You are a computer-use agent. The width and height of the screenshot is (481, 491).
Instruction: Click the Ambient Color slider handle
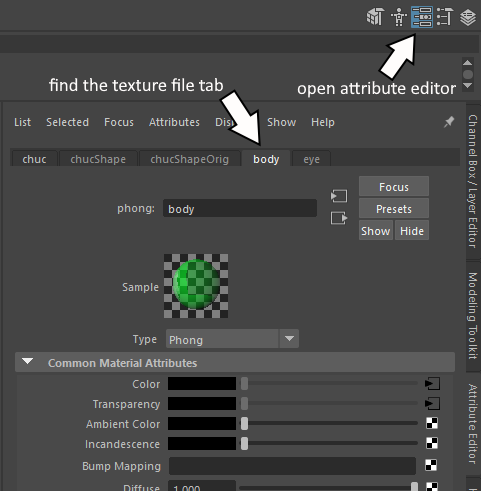coord(244,424)
